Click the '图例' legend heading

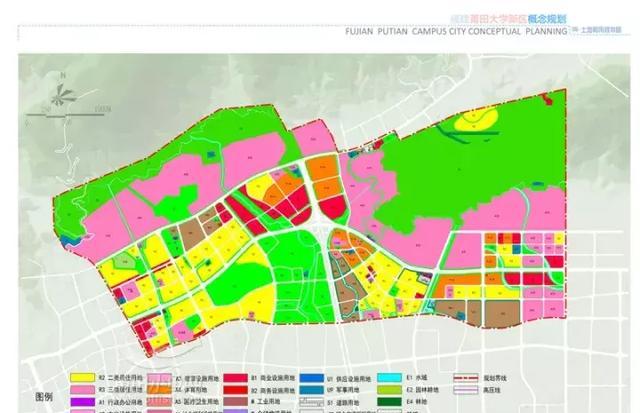(44, 397)
